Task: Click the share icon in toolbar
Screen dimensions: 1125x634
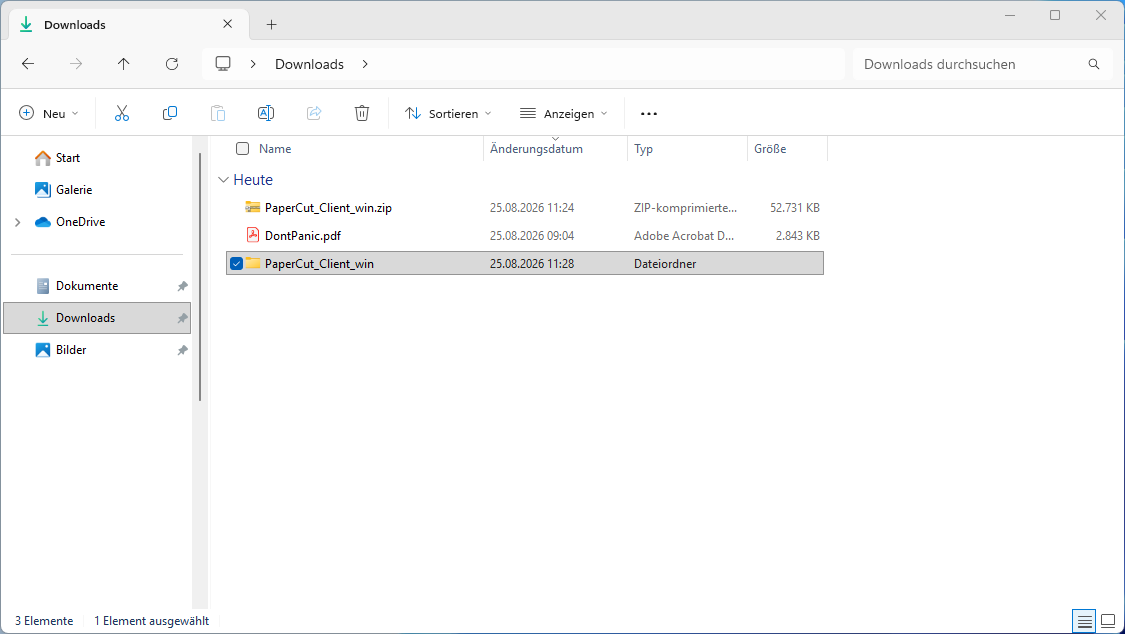Action: click(x=314, y=113)
